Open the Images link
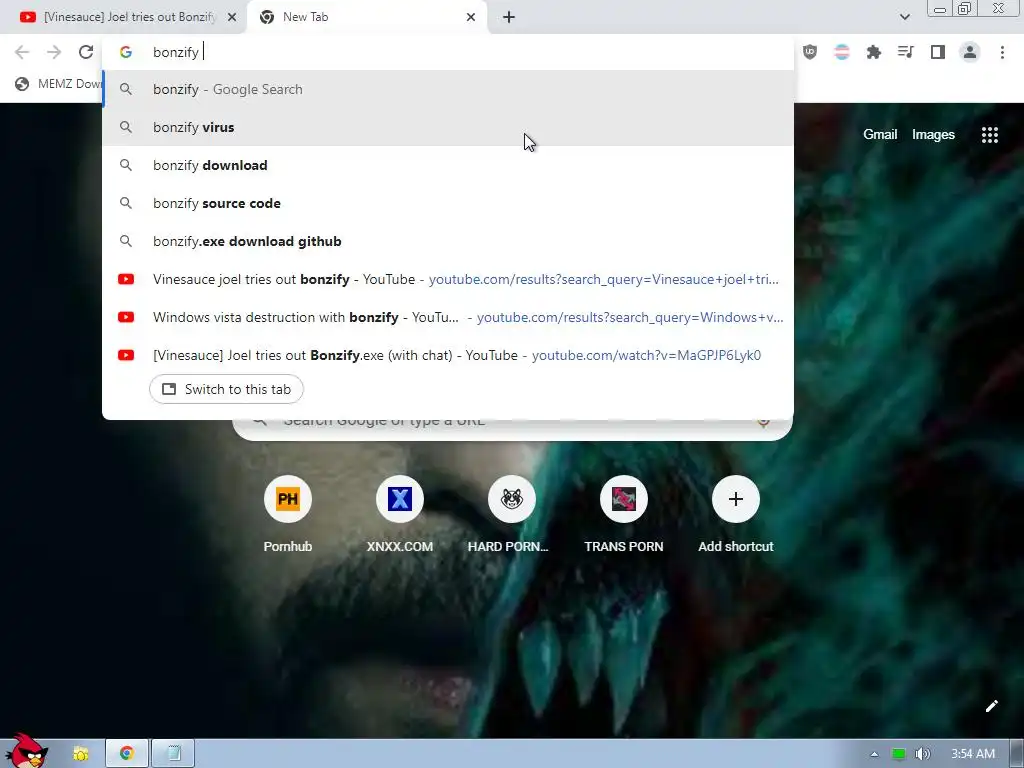Screen dimensions: 1024x768 [933, 135]
